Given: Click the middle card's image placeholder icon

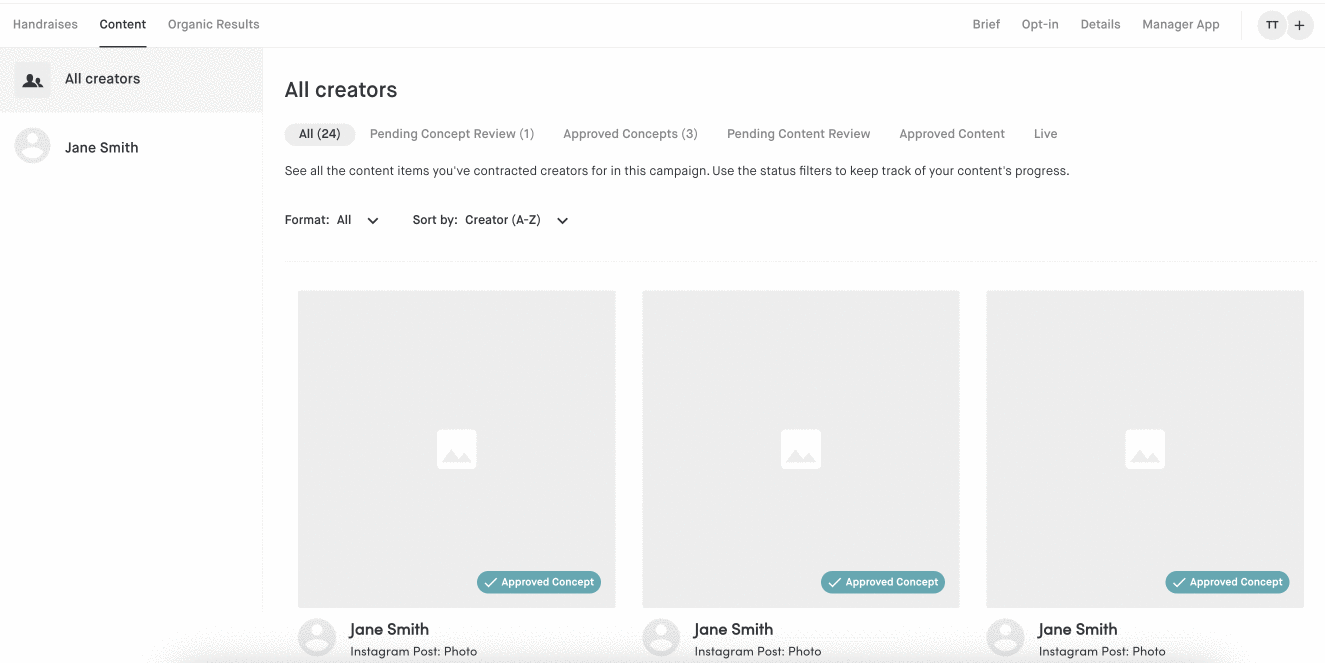Looking at the screenshot, I should [800, 450].
